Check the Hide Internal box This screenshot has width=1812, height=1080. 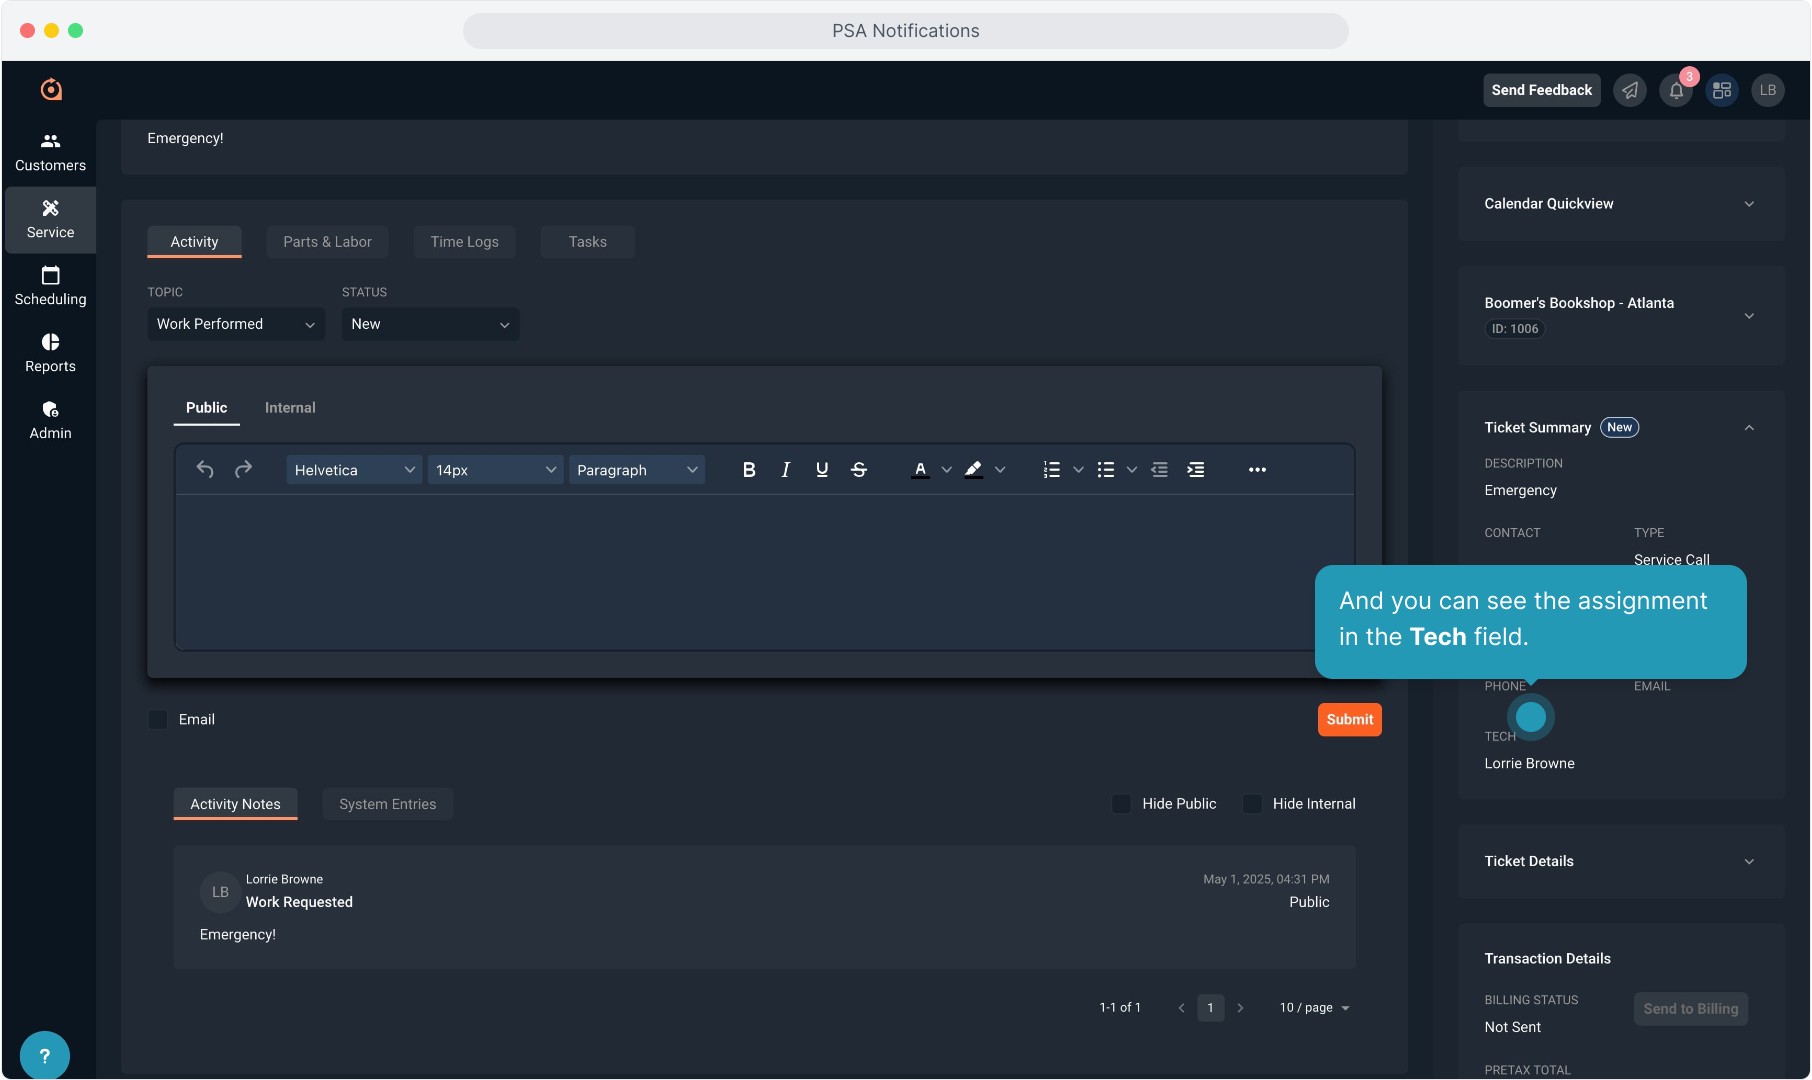(1252, 804)
